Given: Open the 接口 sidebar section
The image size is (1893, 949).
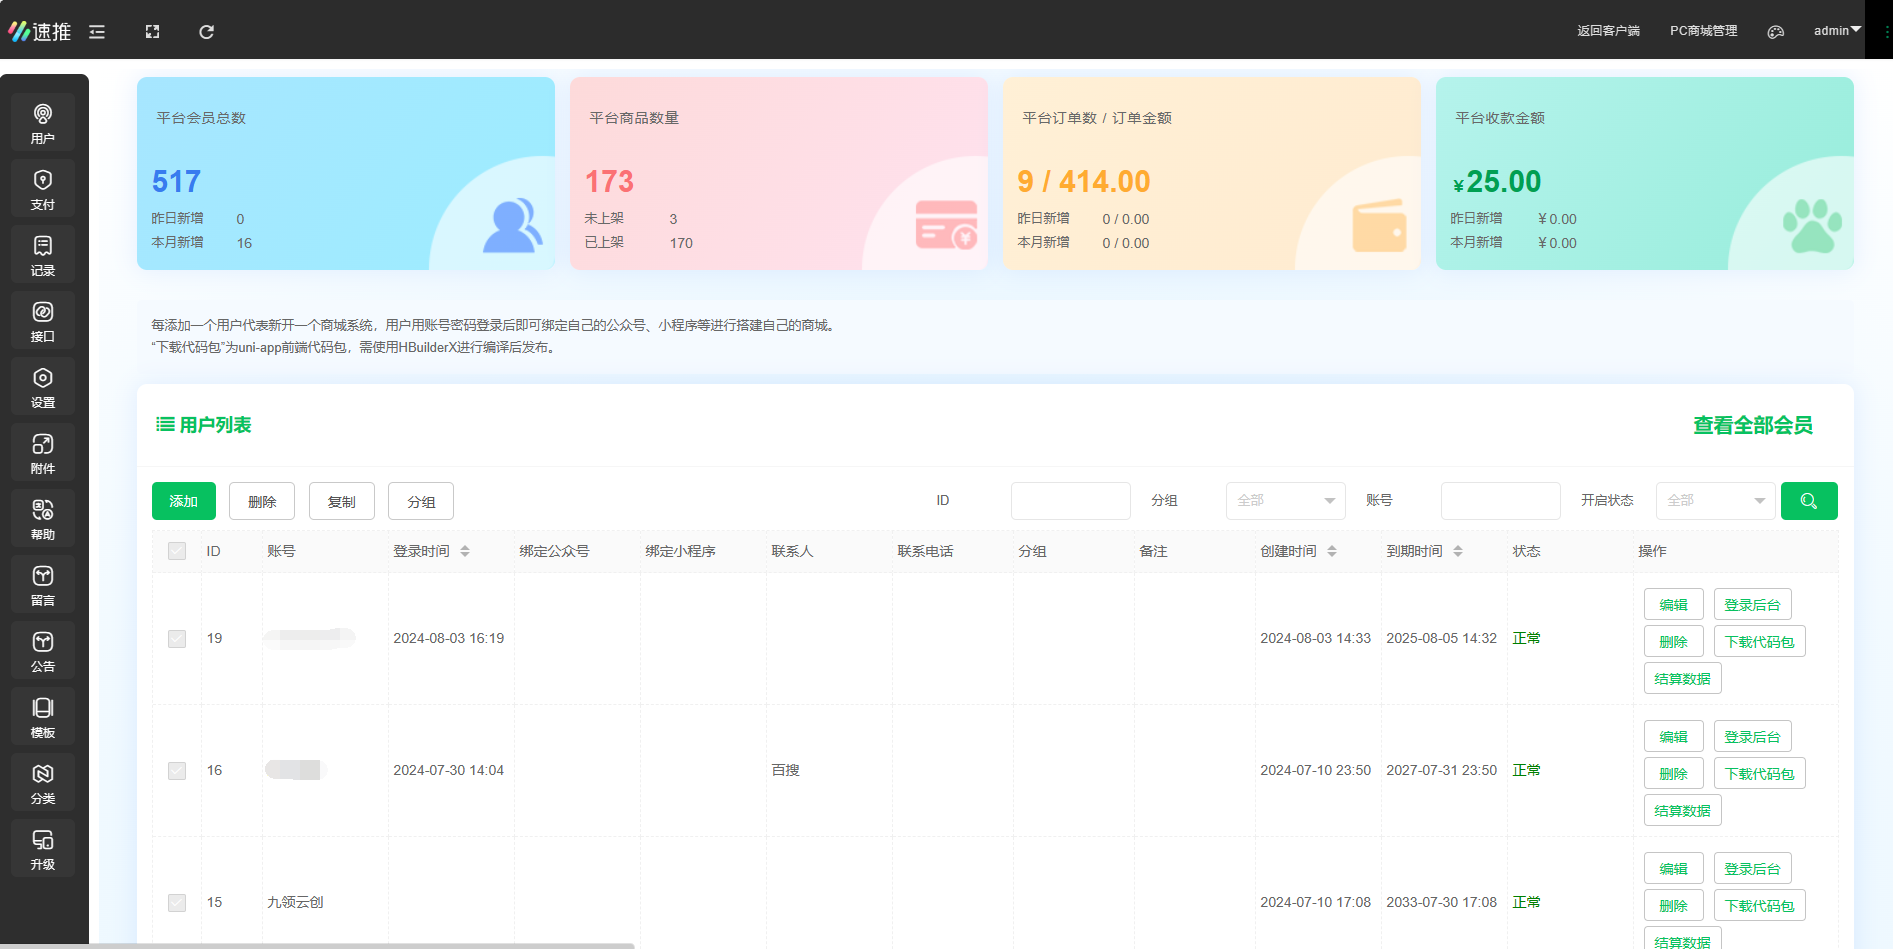Looking at the screenshot, I should pyautogui.click(x=43, y=320).
